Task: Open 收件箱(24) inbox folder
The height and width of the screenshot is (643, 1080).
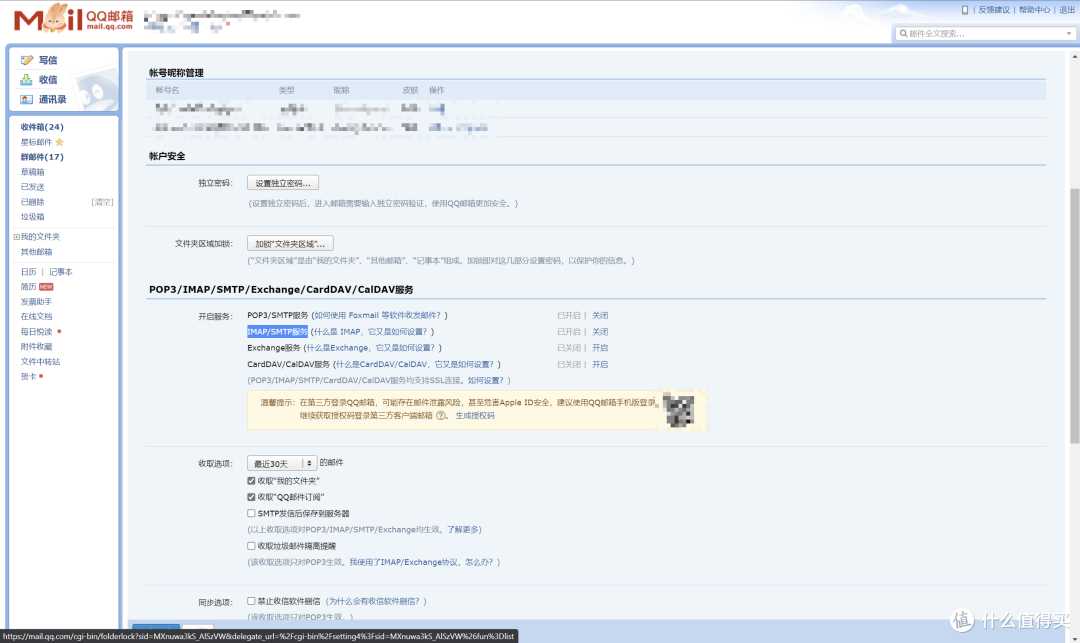Action: click(x=42, y=127)
